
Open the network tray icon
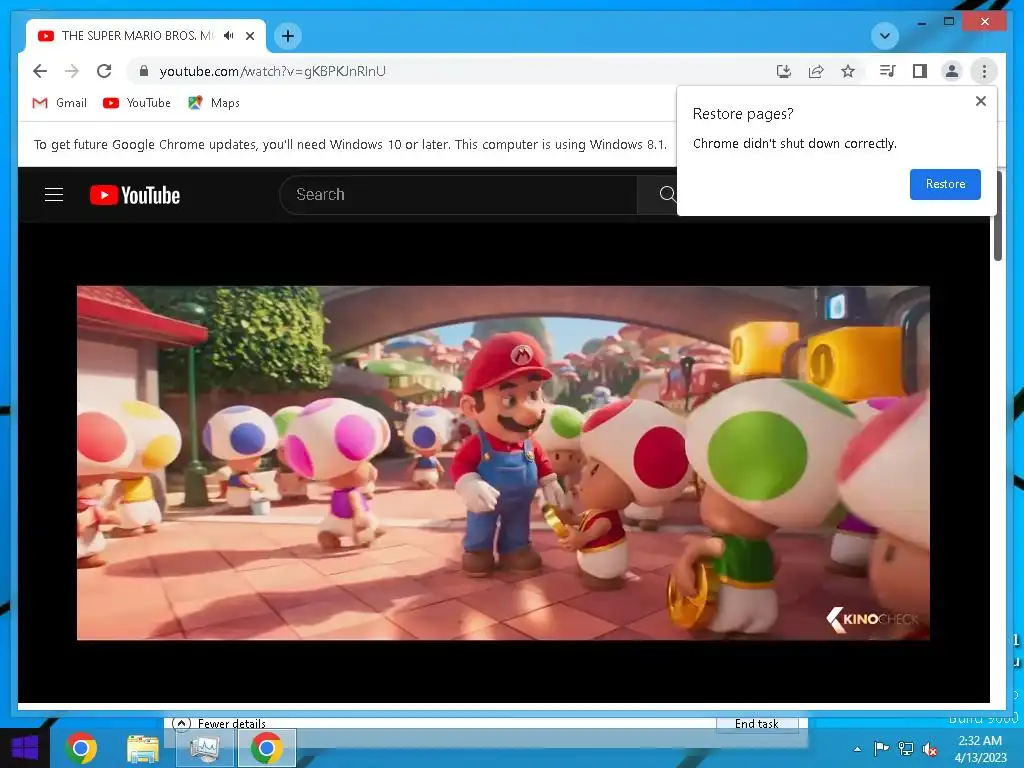(x=906, y=749)
